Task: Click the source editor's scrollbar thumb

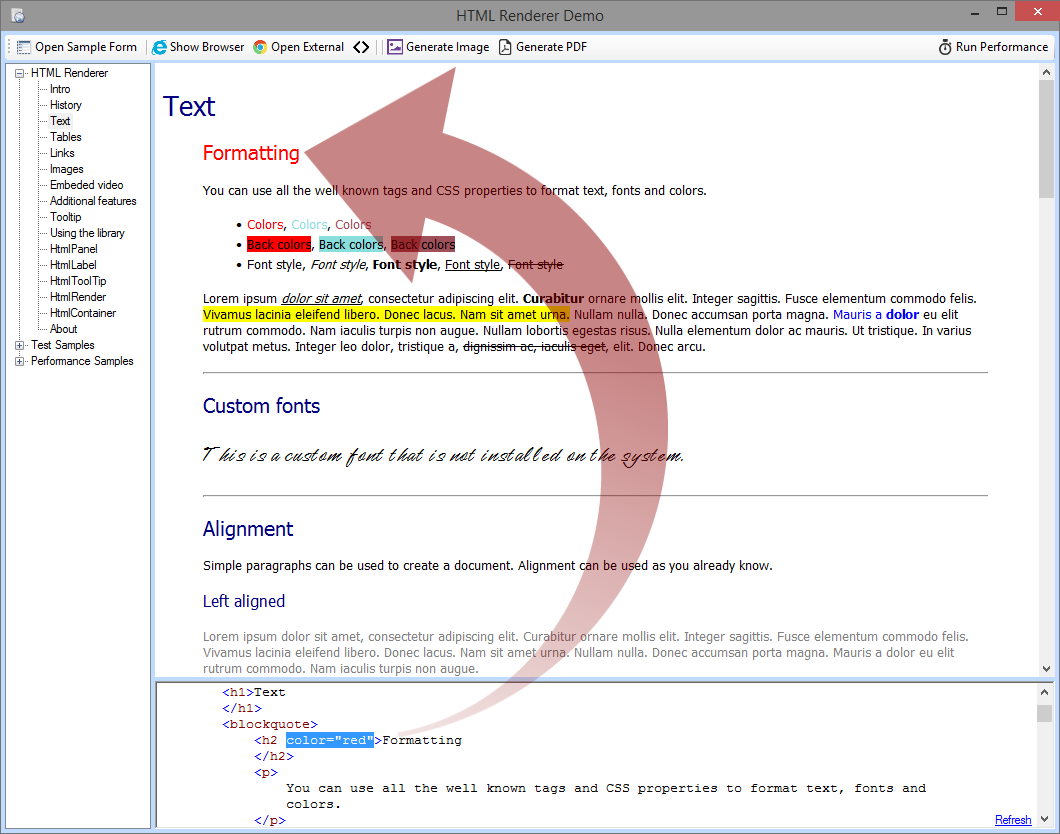Action: pos(1044,713)
